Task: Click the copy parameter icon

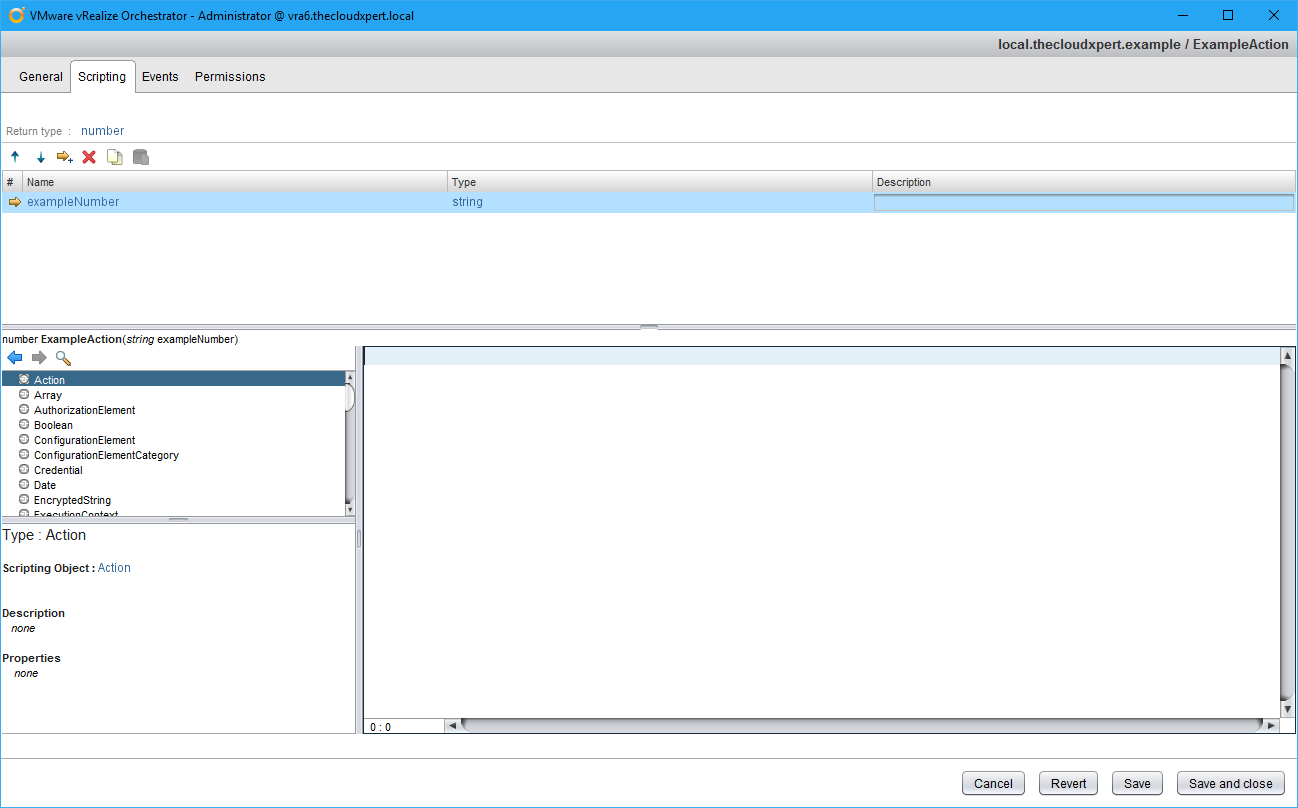Action: [115, 157]
